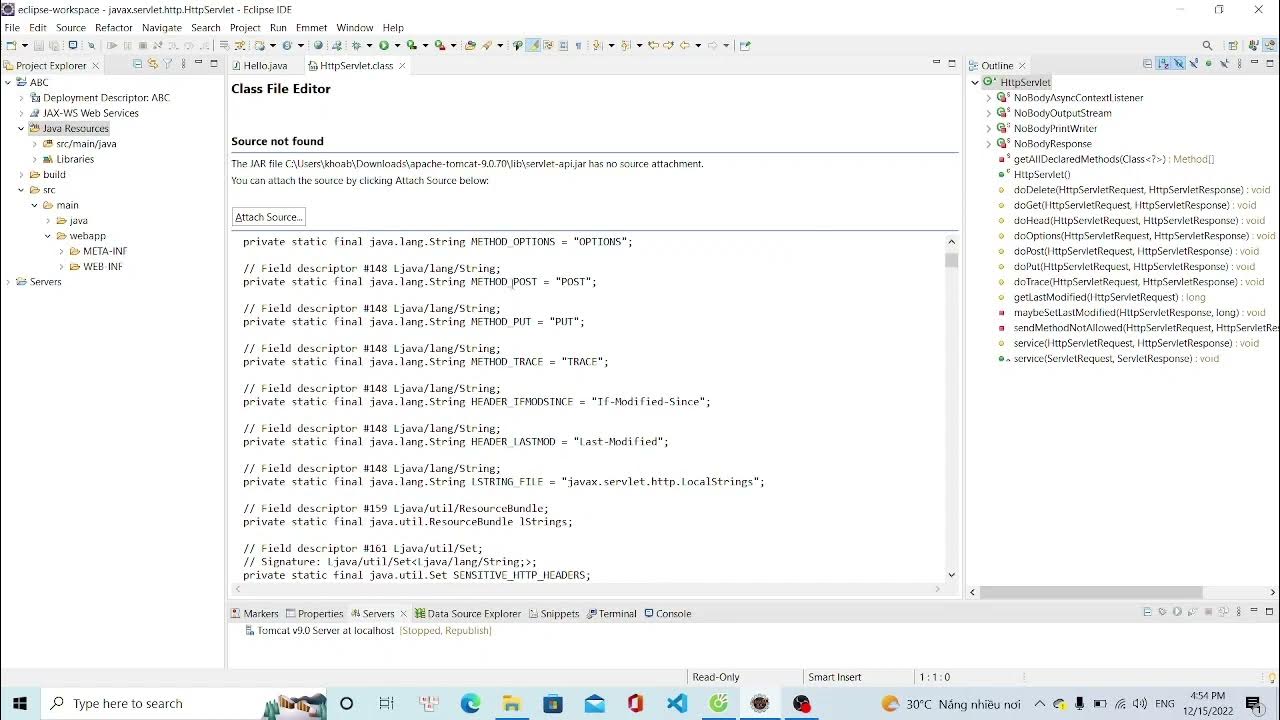Switch to the Java EE perspective icon
Image resolution: width=1280 pixels, height=720 pixels.
[1270, 46]
